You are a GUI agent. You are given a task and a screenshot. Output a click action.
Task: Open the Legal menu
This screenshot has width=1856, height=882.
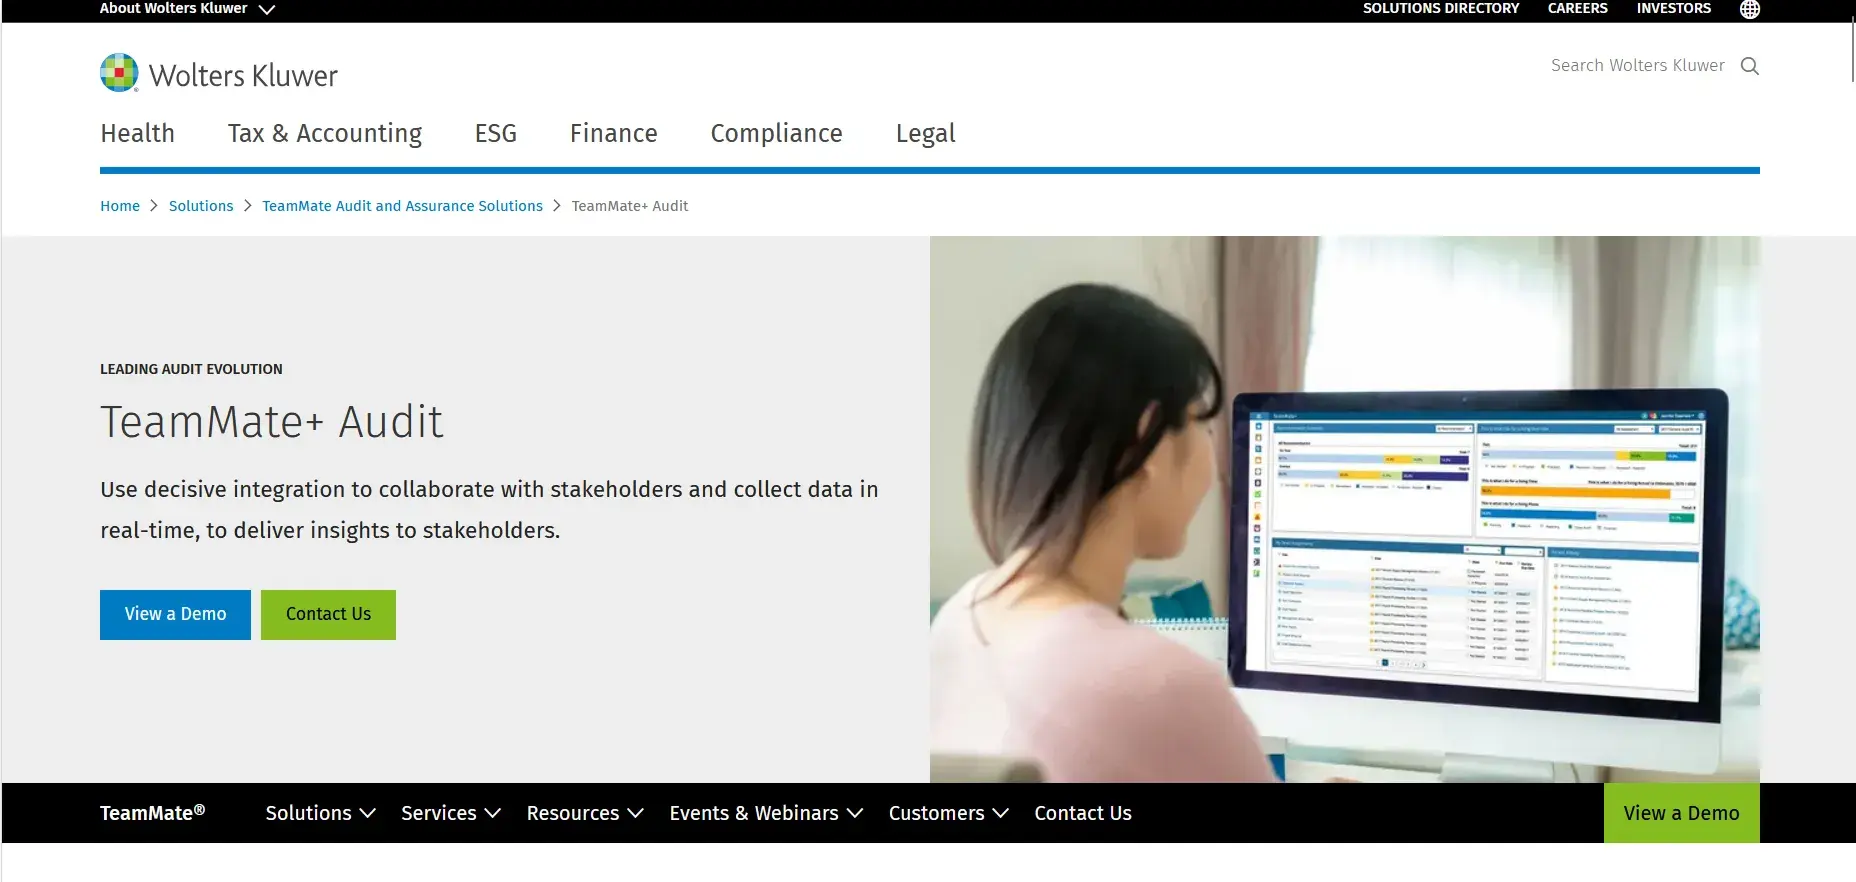coord(926,133)
